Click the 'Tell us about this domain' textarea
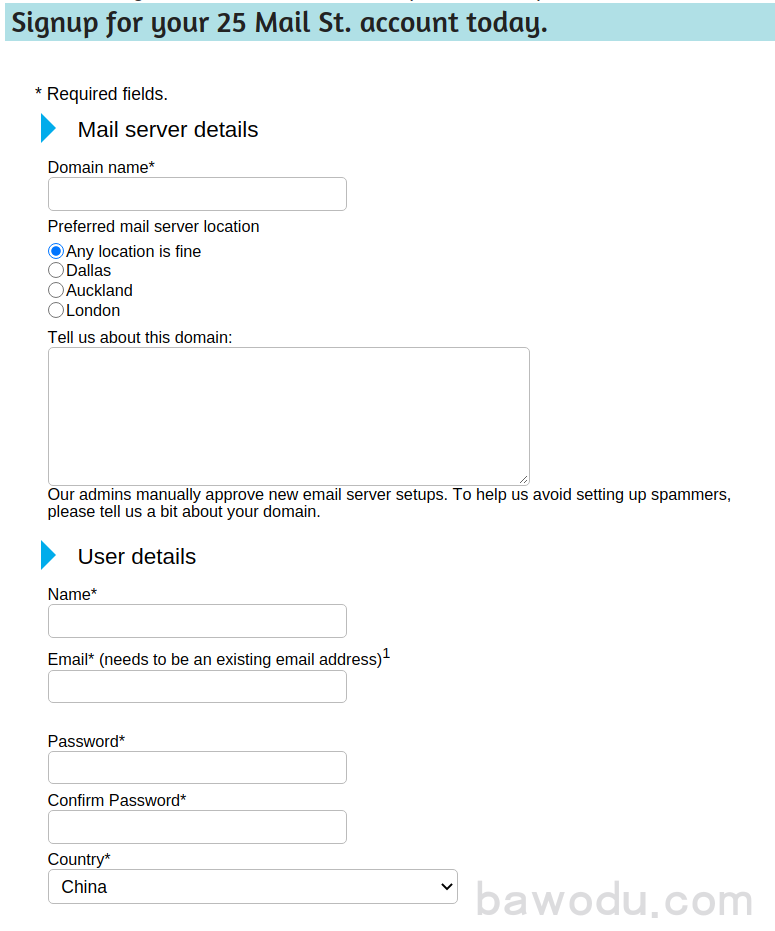This screenshot has height=931, width=775. [288, 415]
